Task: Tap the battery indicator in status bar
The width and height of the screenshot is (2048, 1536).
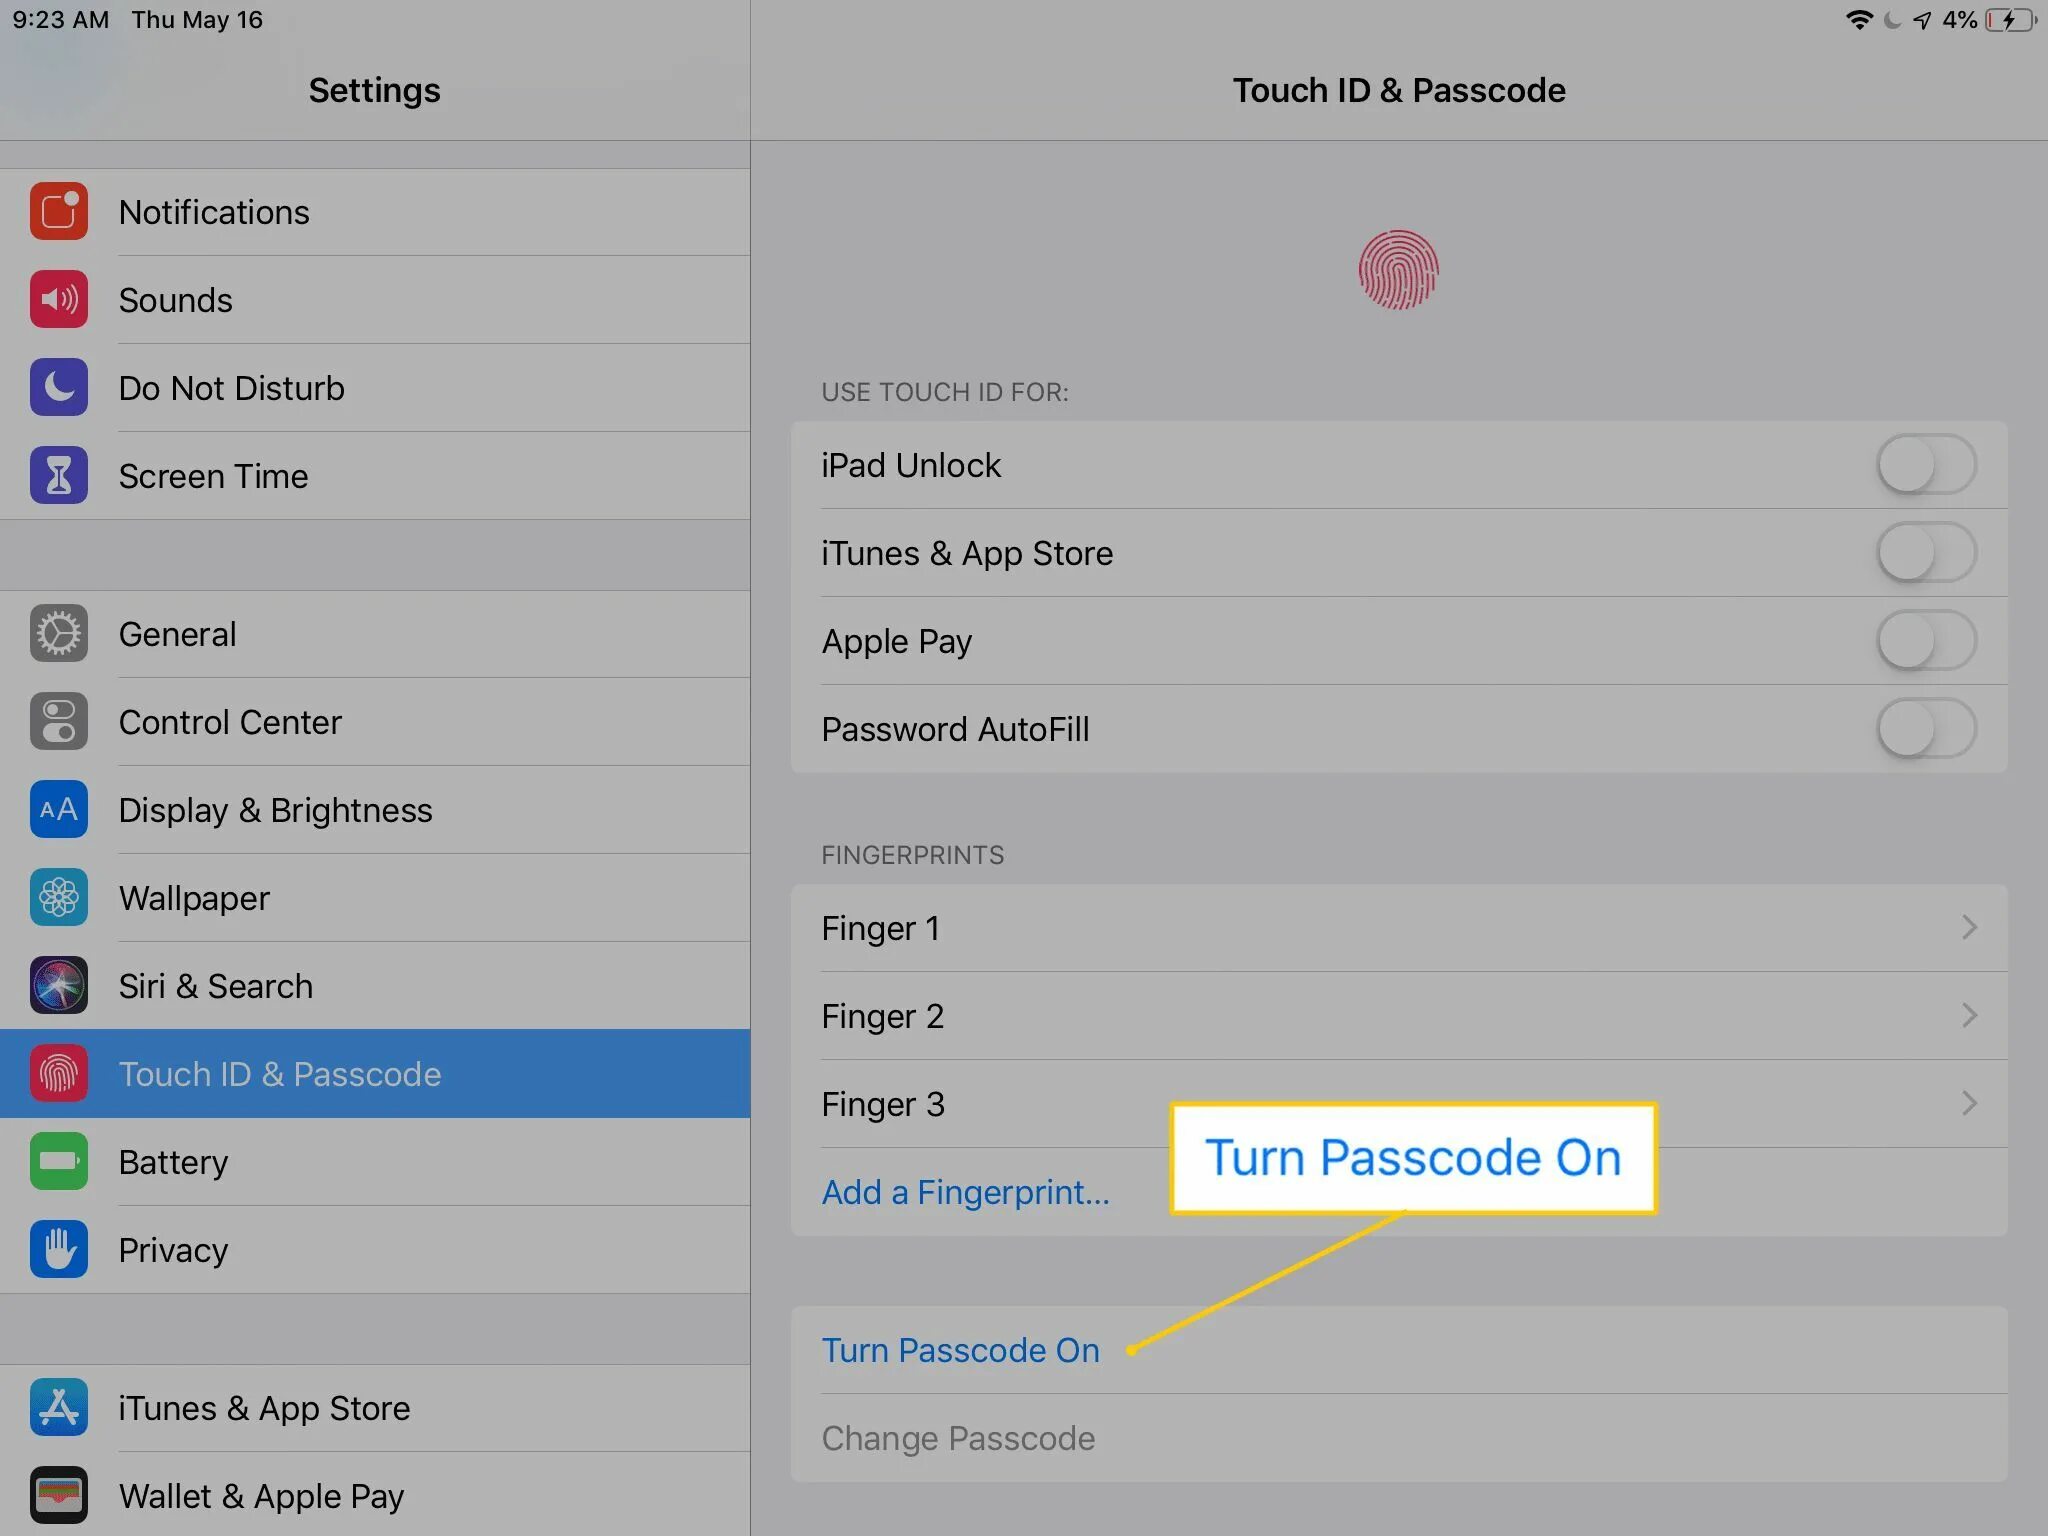Action: (2010, 20)
